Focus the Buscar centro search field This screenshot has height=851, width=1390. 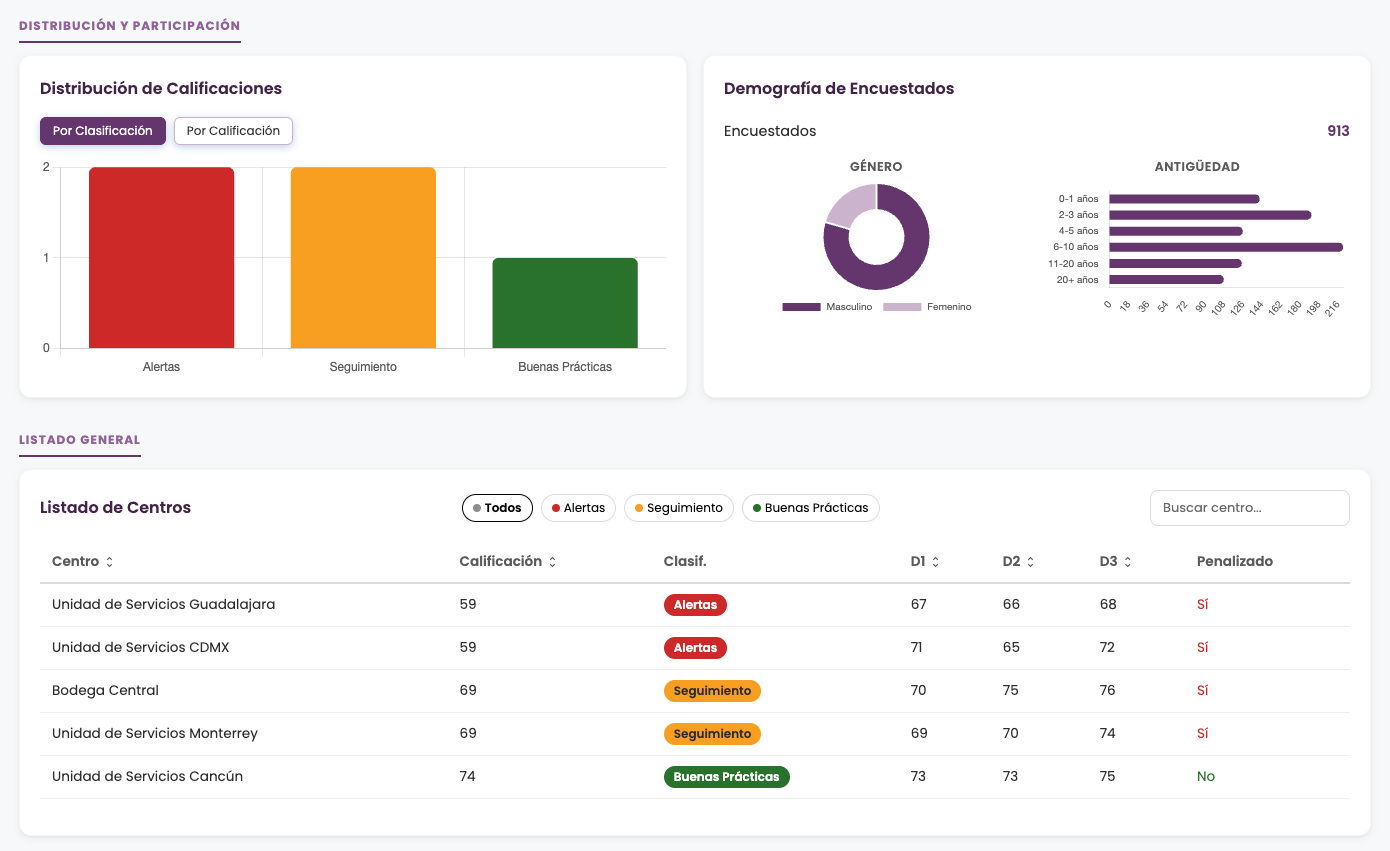(1249, 508)
